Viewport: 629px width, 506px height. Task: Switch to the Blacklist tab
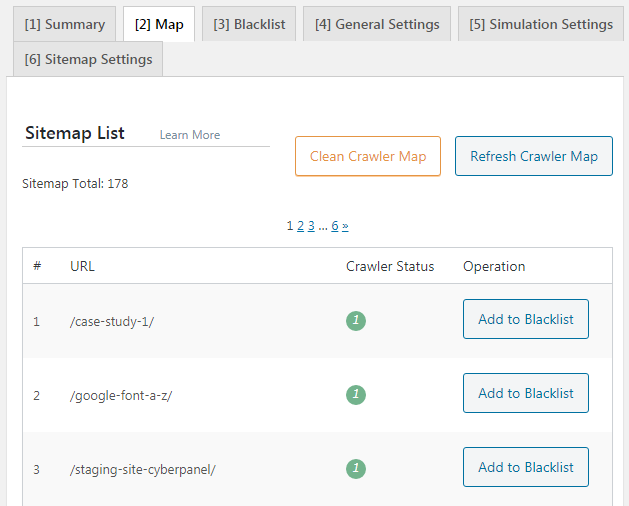pos(248,24)
